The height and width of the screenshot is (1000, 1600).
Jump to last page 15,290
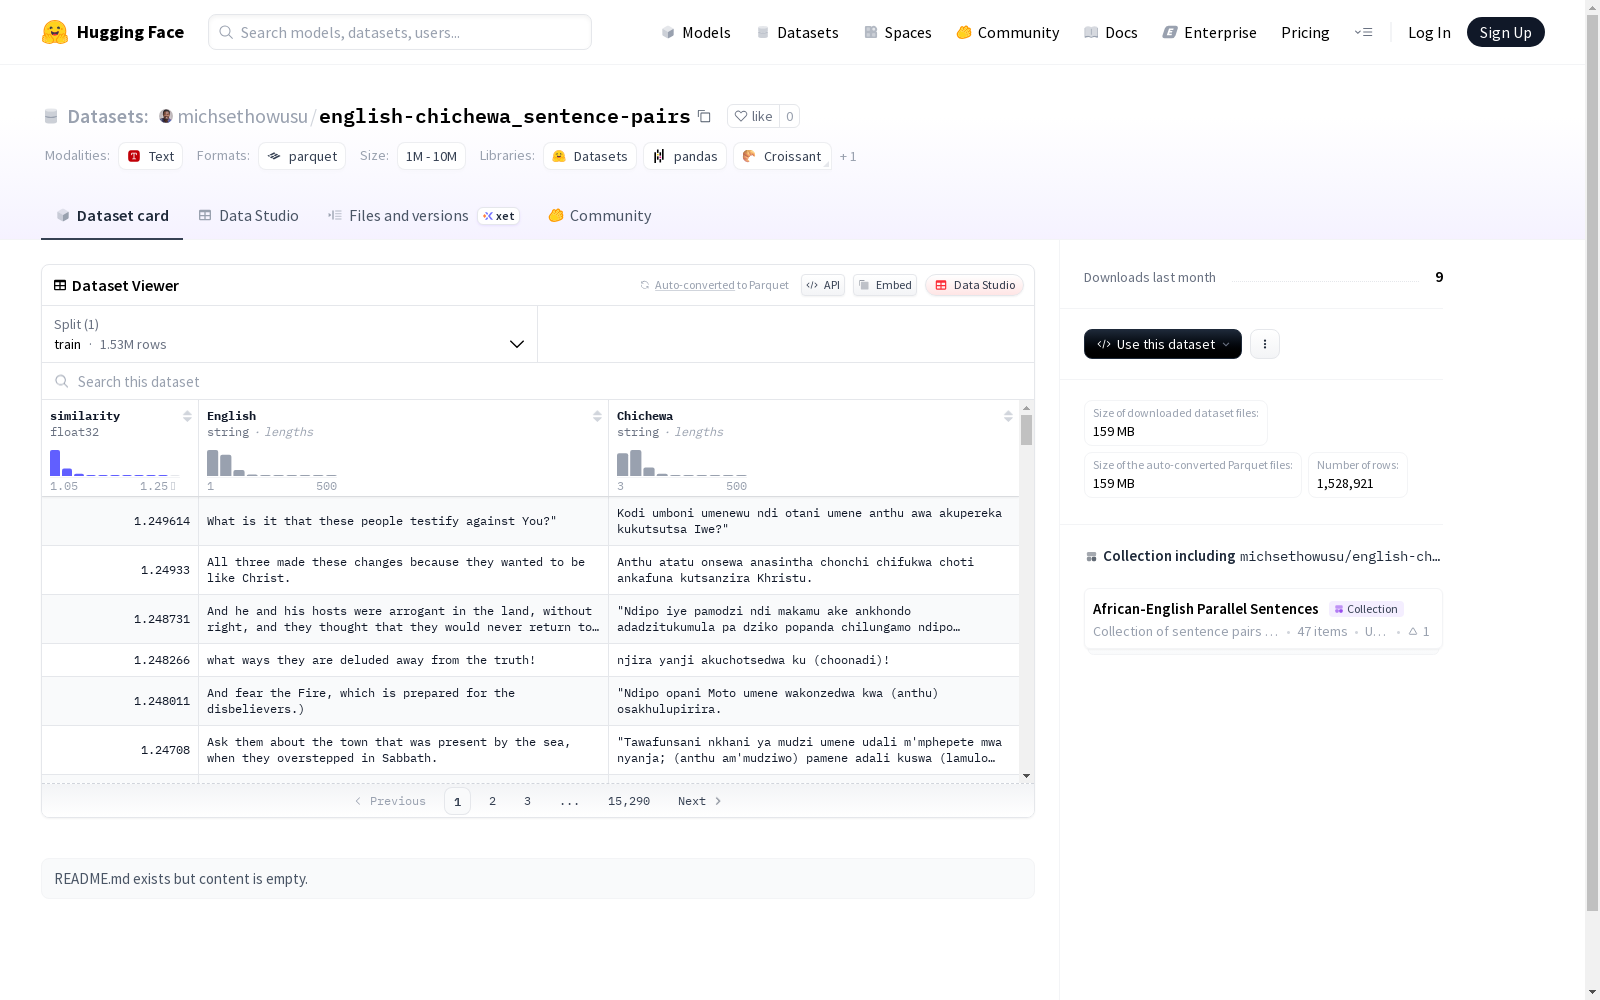pyautogui.click(x=629, y=801)
